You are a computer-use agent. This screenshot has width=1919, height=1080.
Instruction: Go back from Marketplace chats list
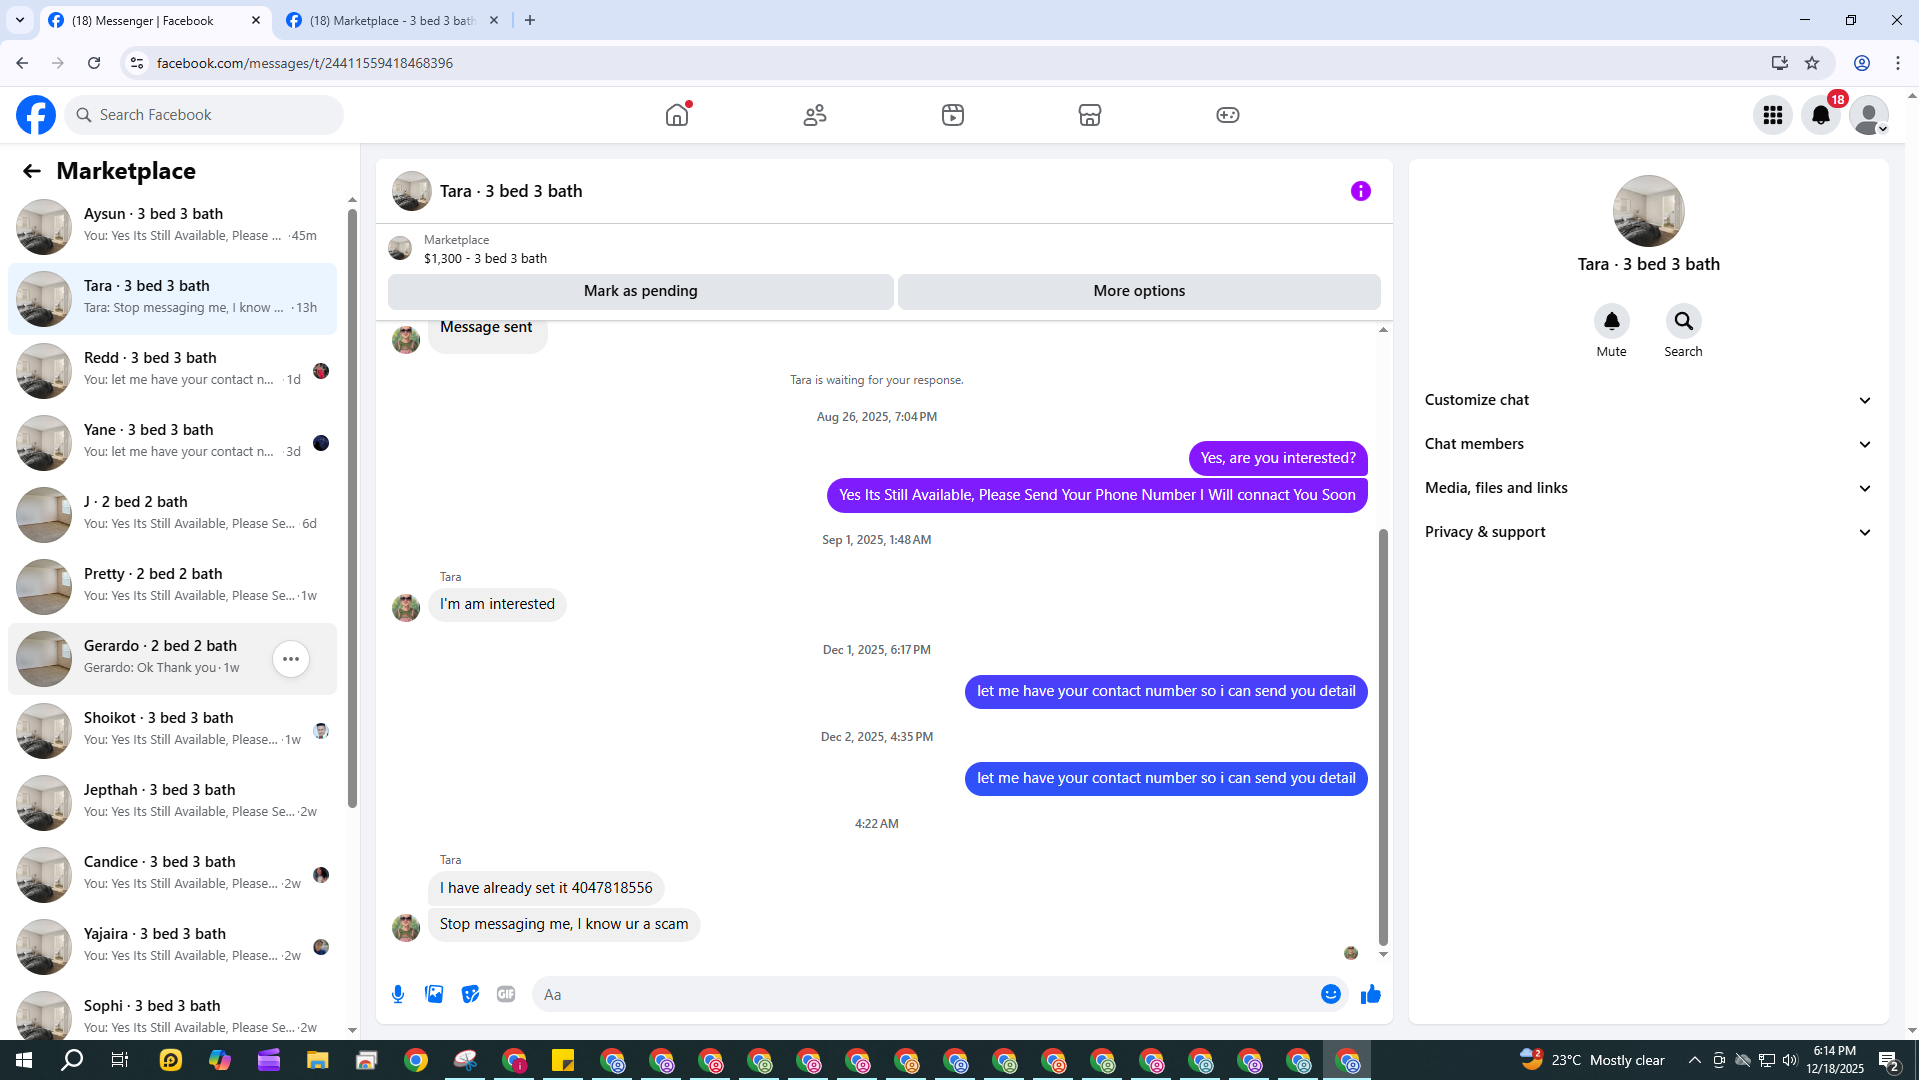(32, 171)
